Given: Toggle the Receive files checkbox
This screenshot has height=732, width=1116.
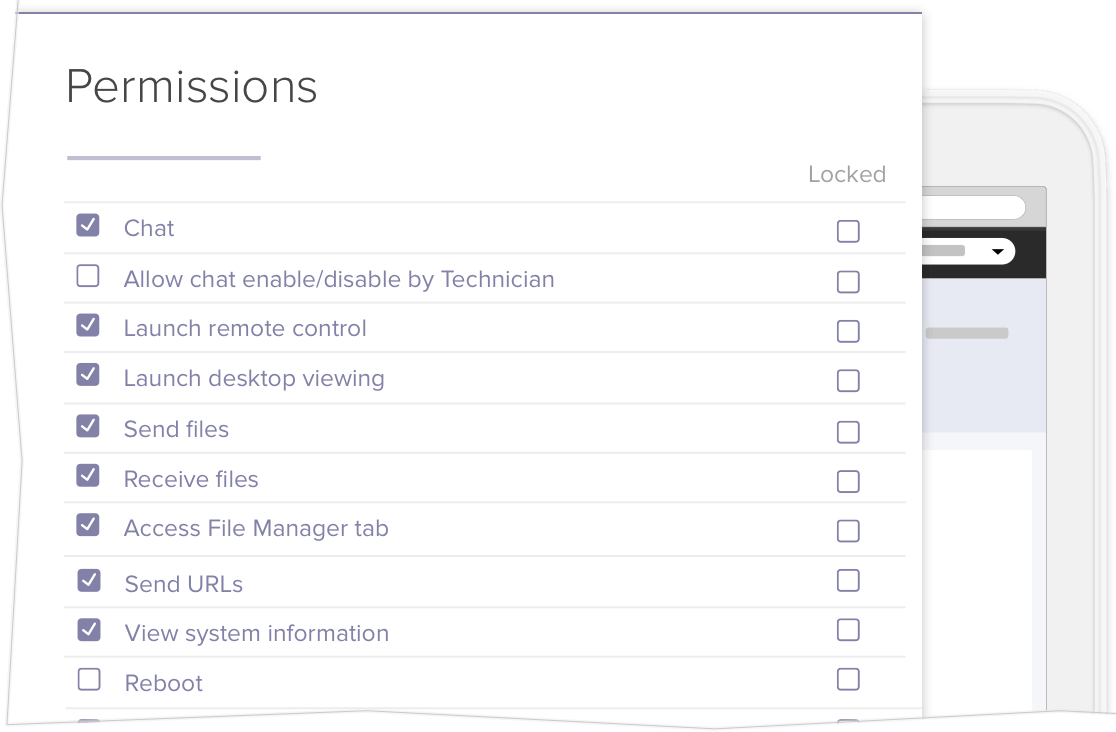Looking at the screenshot, I should tap(88, 476).
